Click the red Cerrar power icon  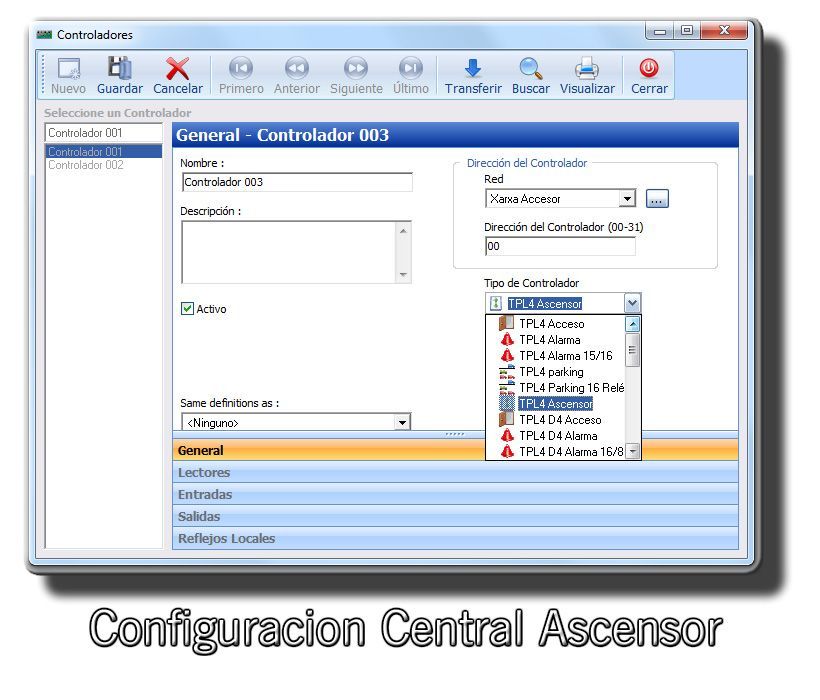[648, 68]
